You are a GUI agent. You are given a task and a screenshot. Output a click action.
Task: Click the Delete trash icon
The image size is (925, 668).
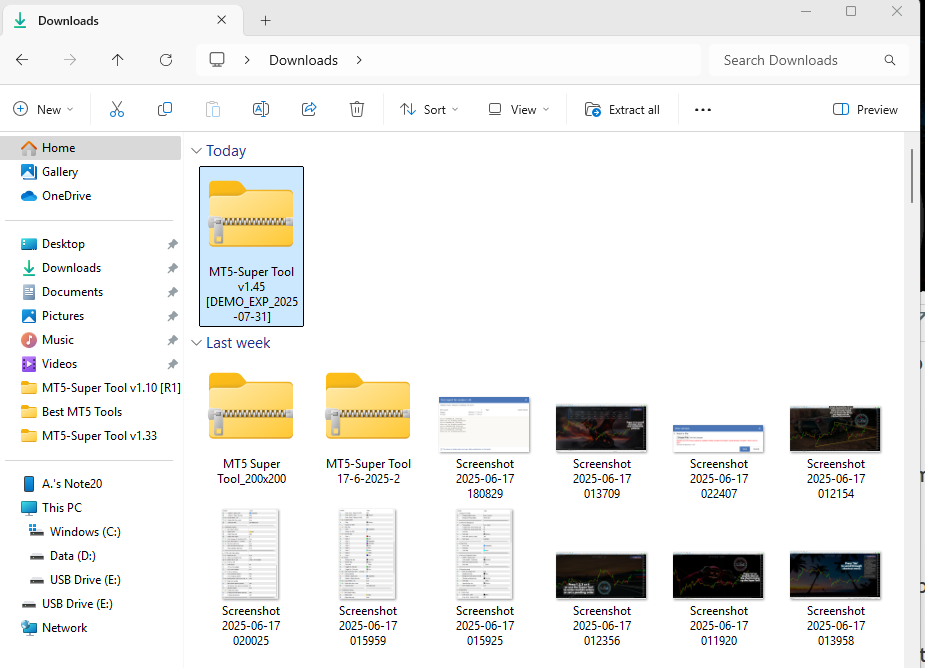(x=357, y=110)
